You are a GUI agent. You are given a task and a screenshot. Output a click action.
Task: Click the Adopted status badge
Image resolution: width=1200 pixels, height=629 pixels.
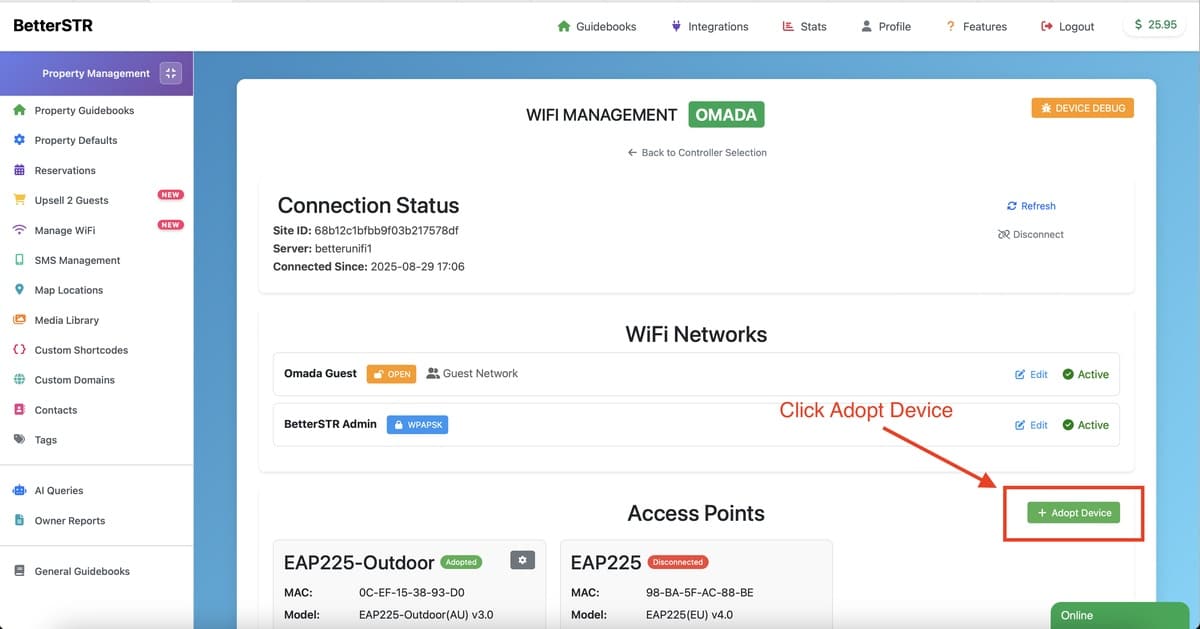(461, 562)
